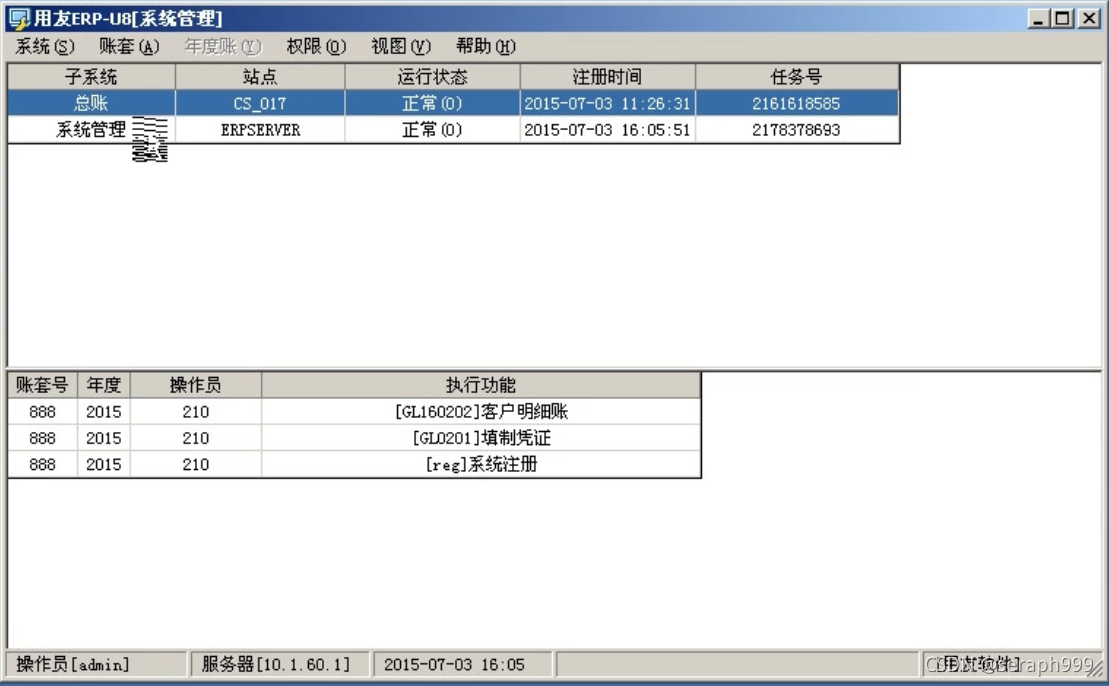Click the 操作员[admin] status bar field
1109x686 pixels.
(x=97, y=665)
